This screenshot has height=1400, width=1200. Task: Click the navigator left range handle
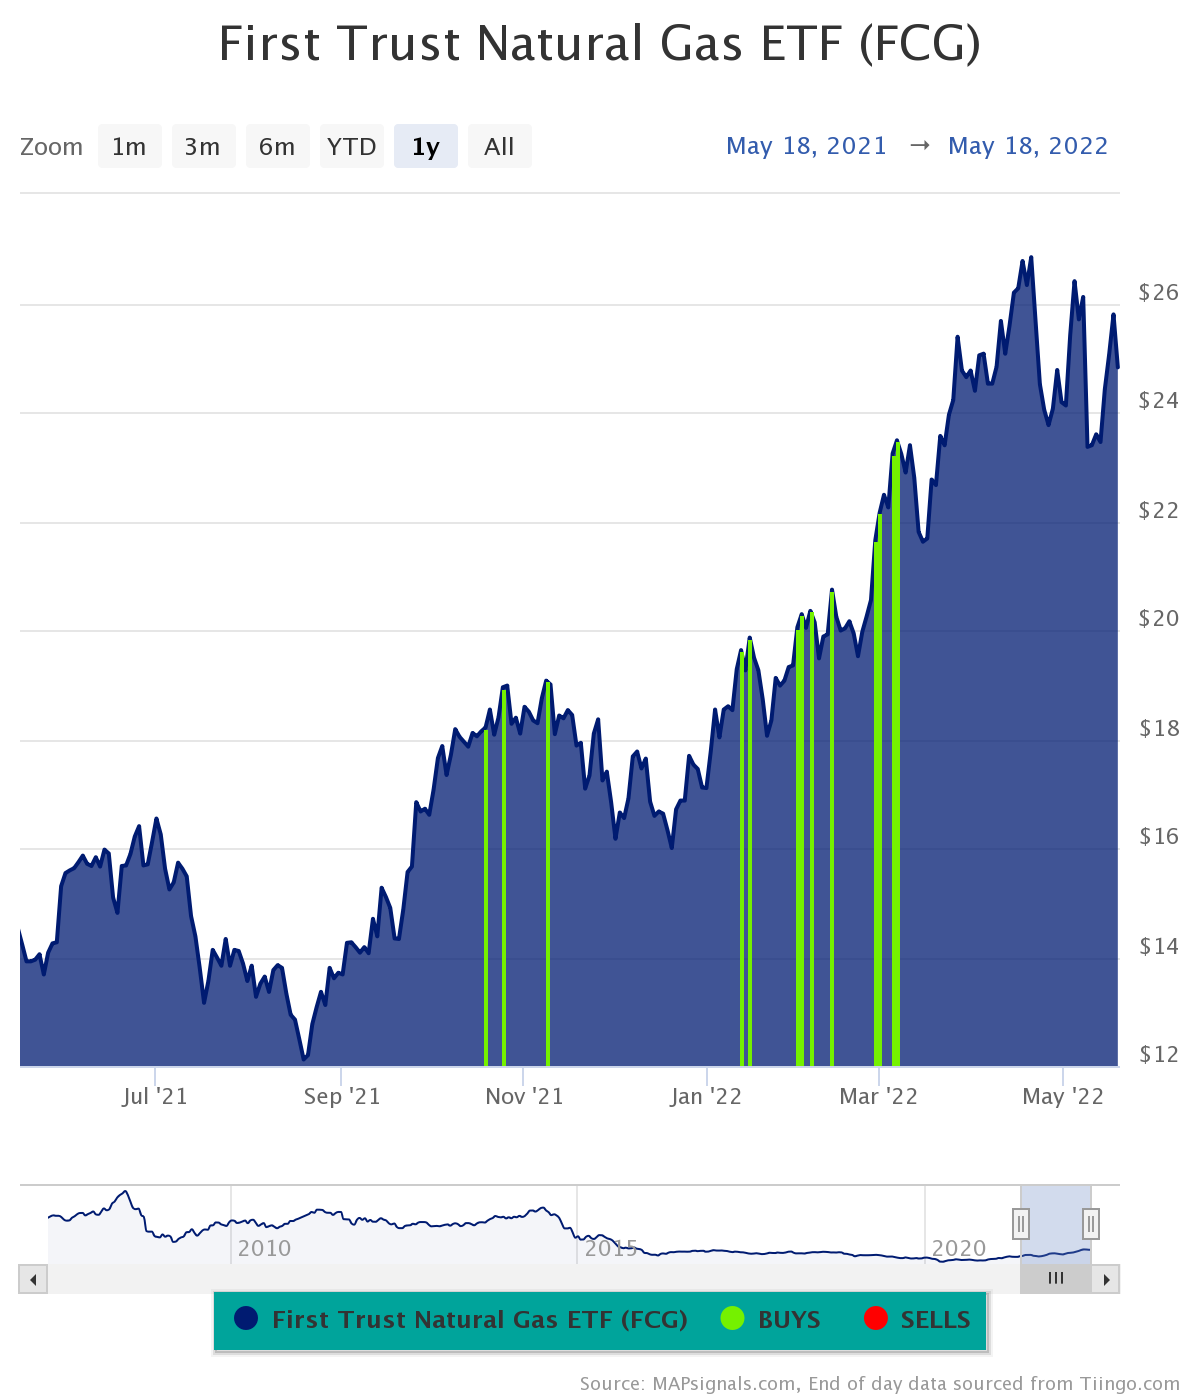(x=1021, y=1223)
